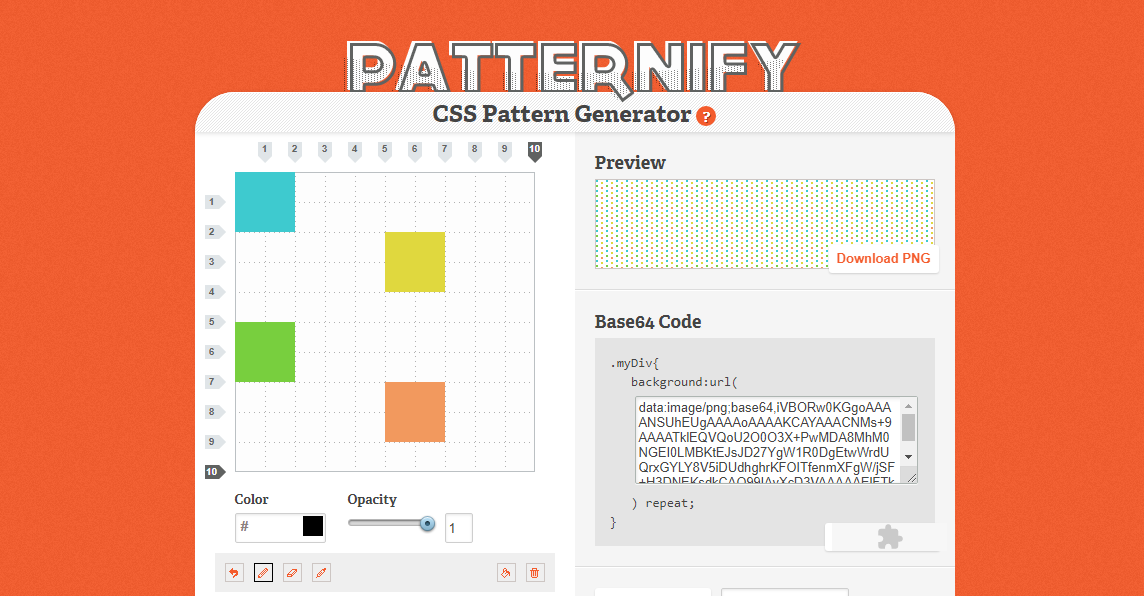This screenshot has width=1144, height=596.
Task: Click row marker 7 left of the grid
Action: [214, 382]
